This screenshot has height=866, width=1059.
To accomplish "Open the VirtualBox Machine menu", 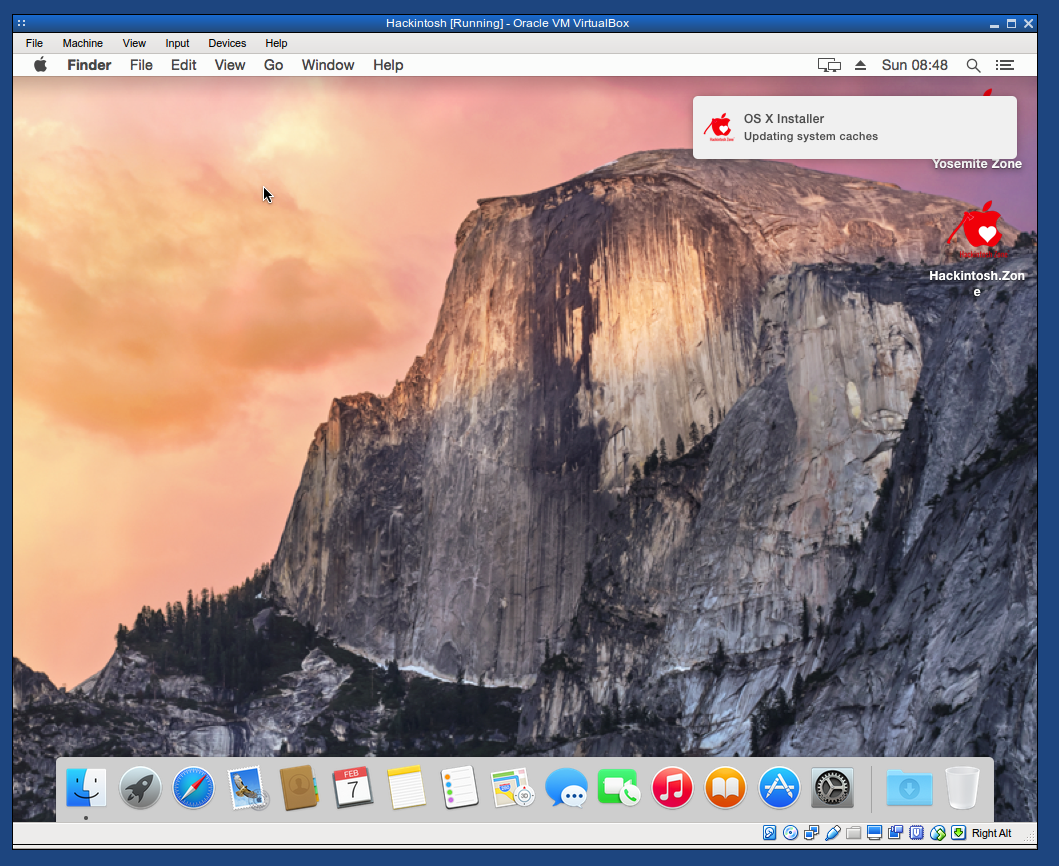I will point(82,43).
